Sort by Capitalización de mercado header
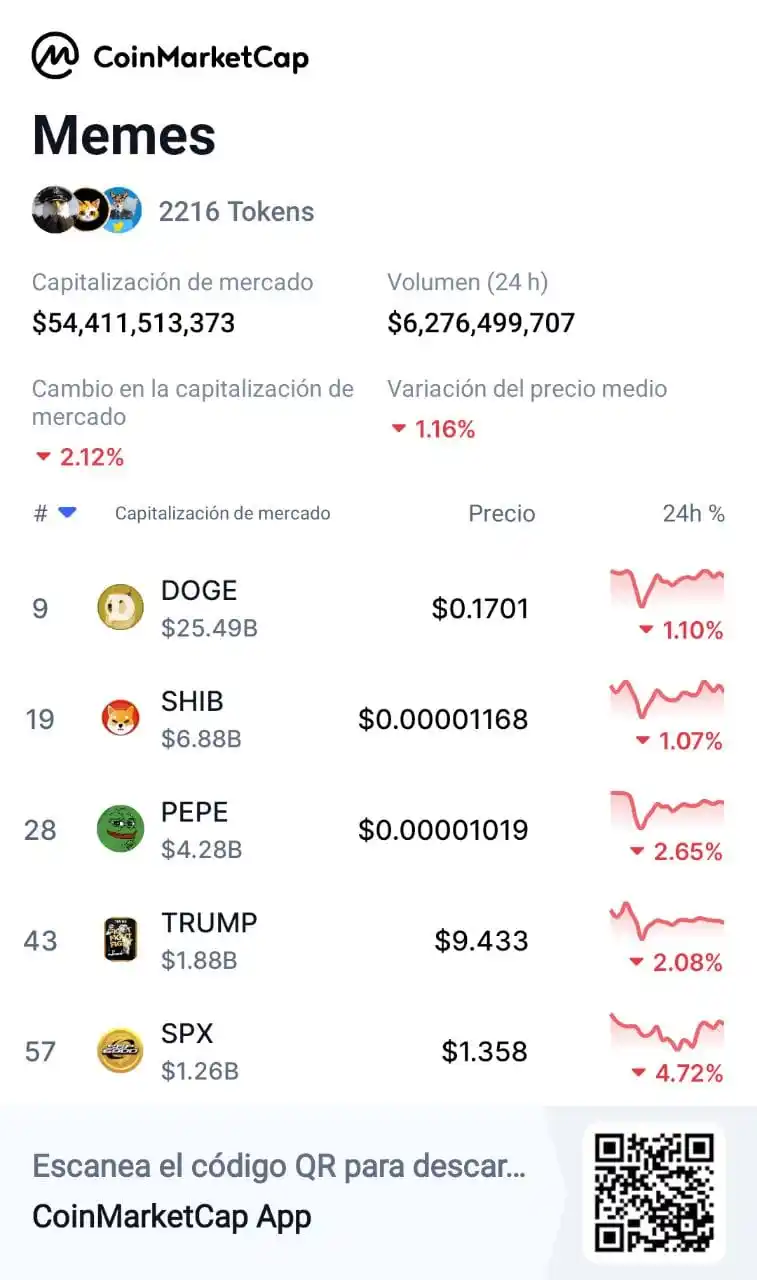This screenshot has width=757, height=1280. [222, 513]
